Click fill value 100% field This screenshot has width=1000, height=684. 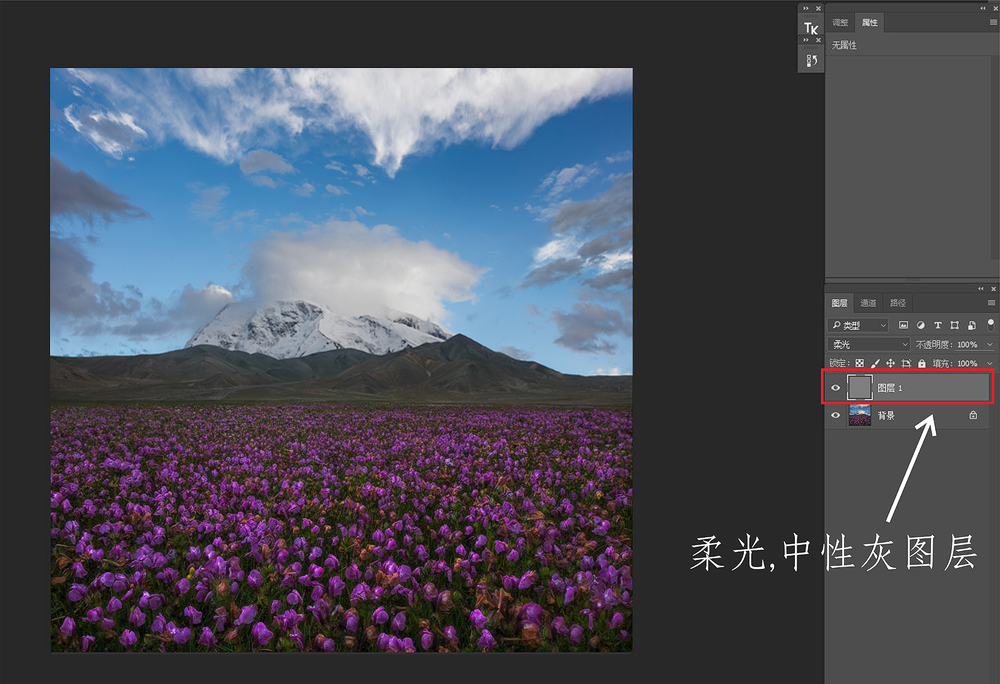(967, 363)
